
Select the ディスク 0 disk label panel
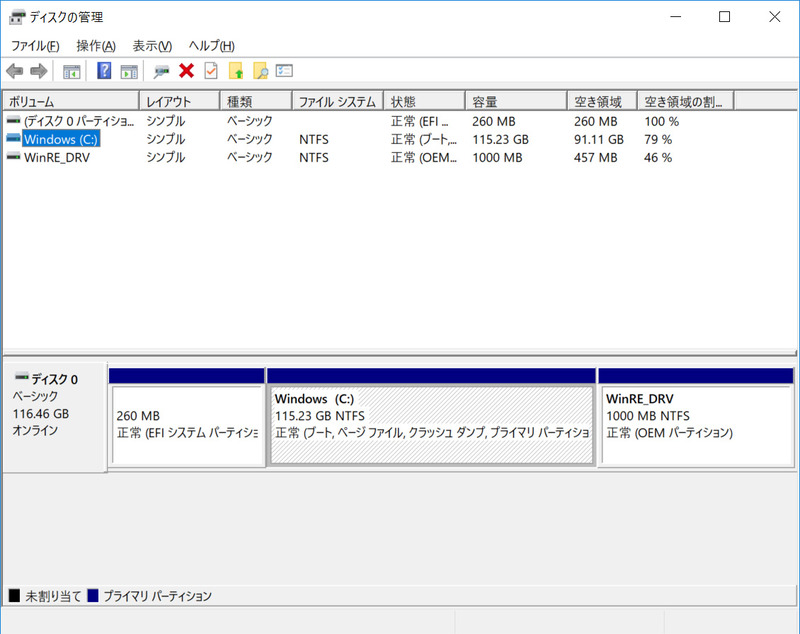[x=55, y=417]
